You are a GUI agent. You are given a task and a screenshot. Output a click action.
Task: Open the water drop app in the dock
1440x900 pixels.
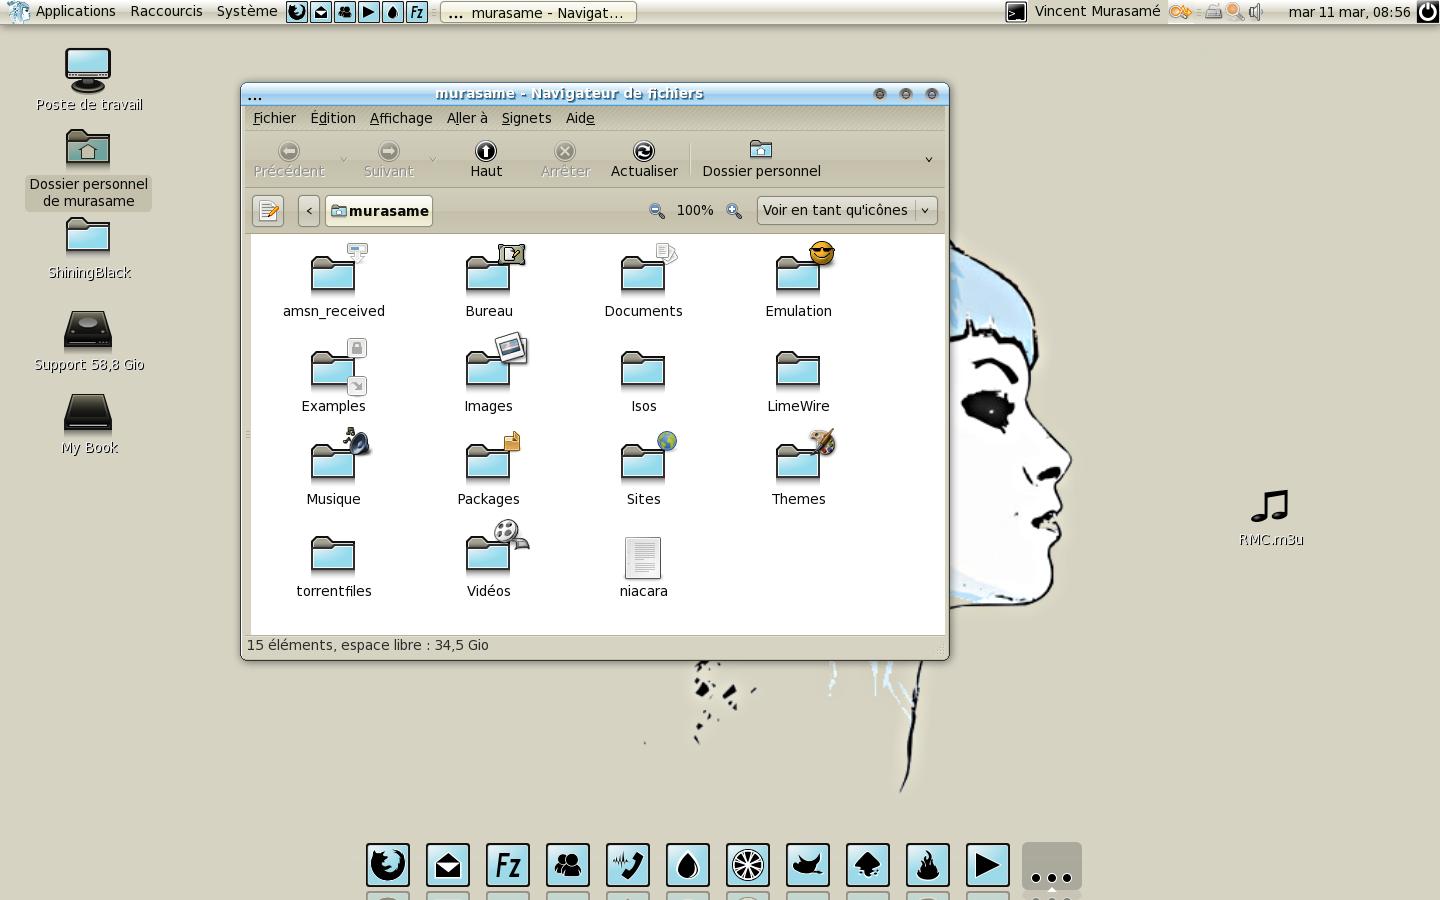(688, 865)
